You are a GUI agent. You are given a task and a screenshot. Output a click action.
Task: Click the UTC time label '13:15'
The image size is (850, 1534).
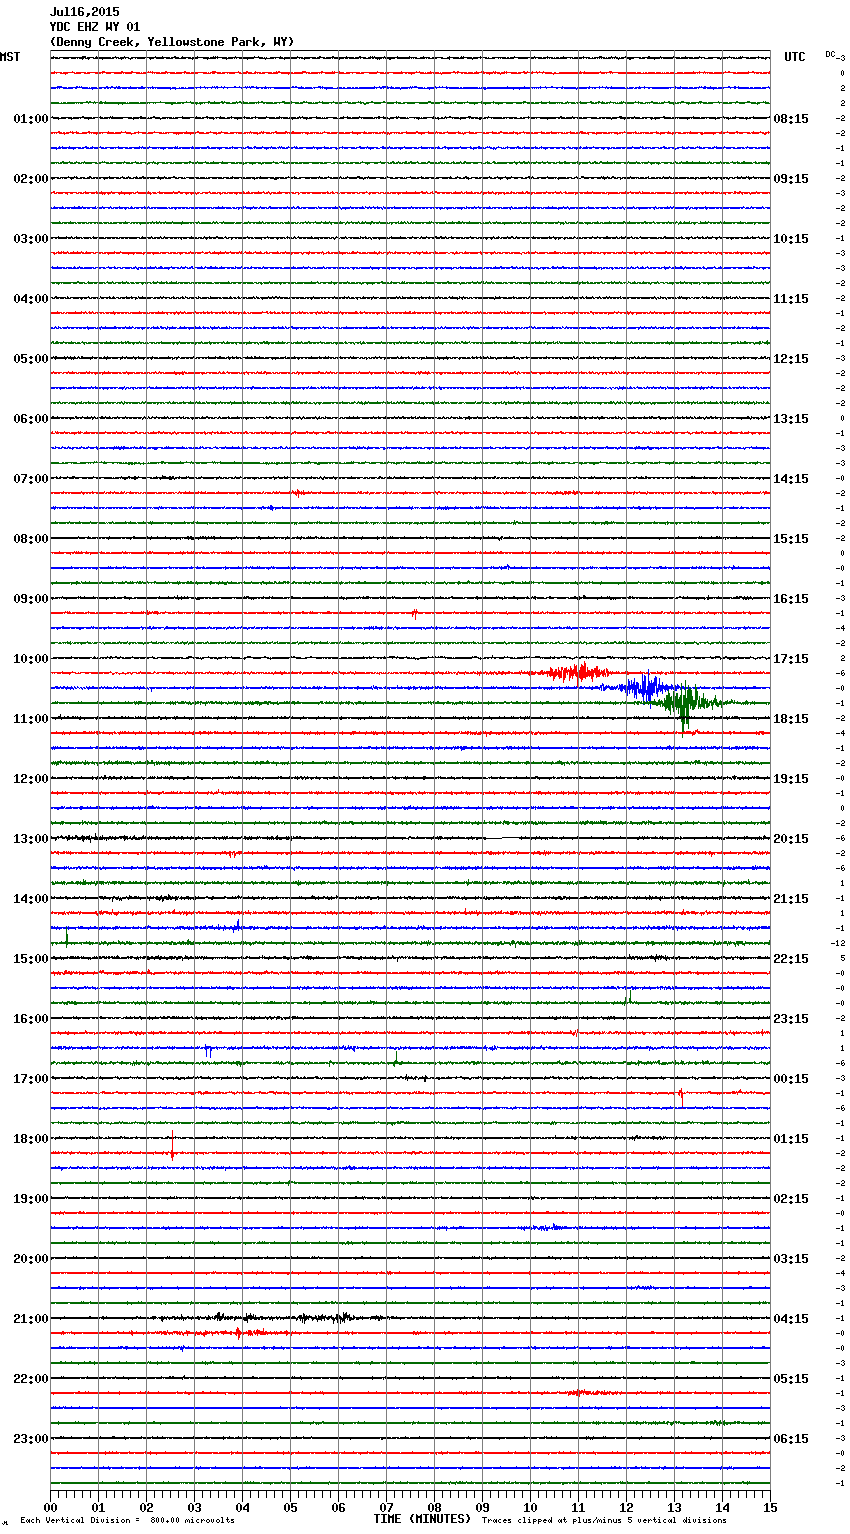click(791, 419)
